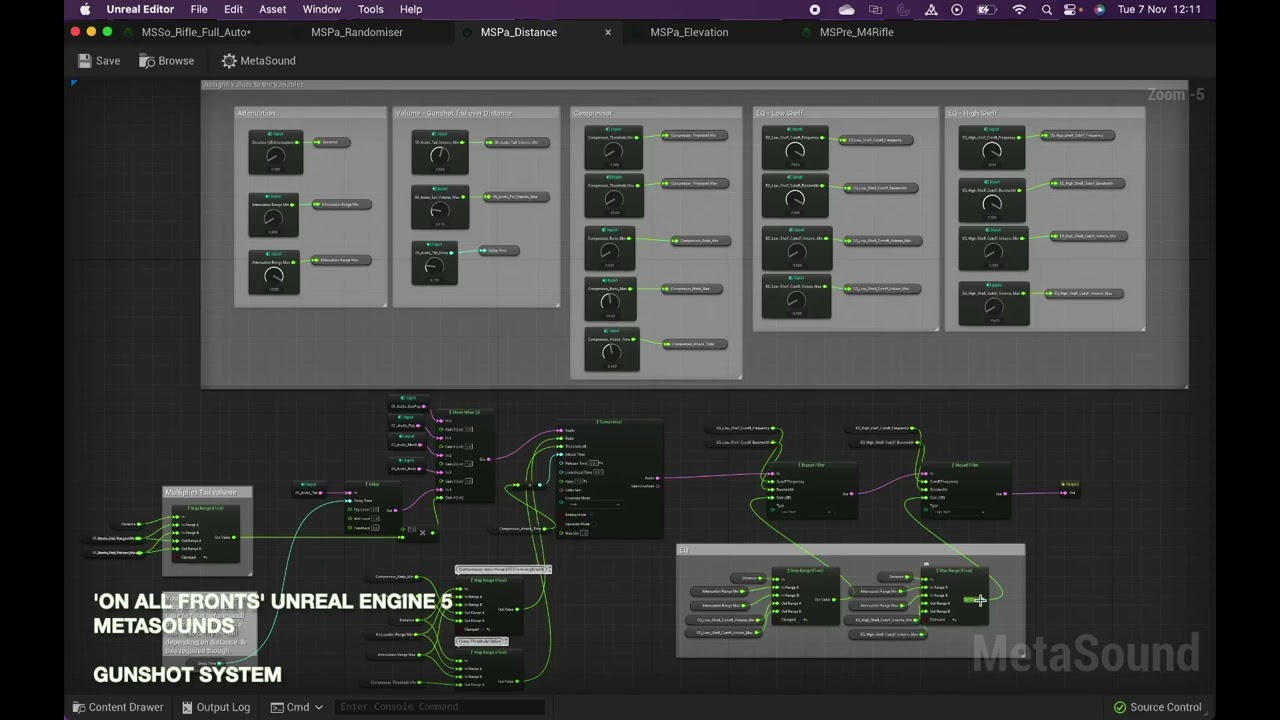Screen dimensions: 1280x720
Task: Open macOS Control Center icon
Action: (x=1071, y=9)
